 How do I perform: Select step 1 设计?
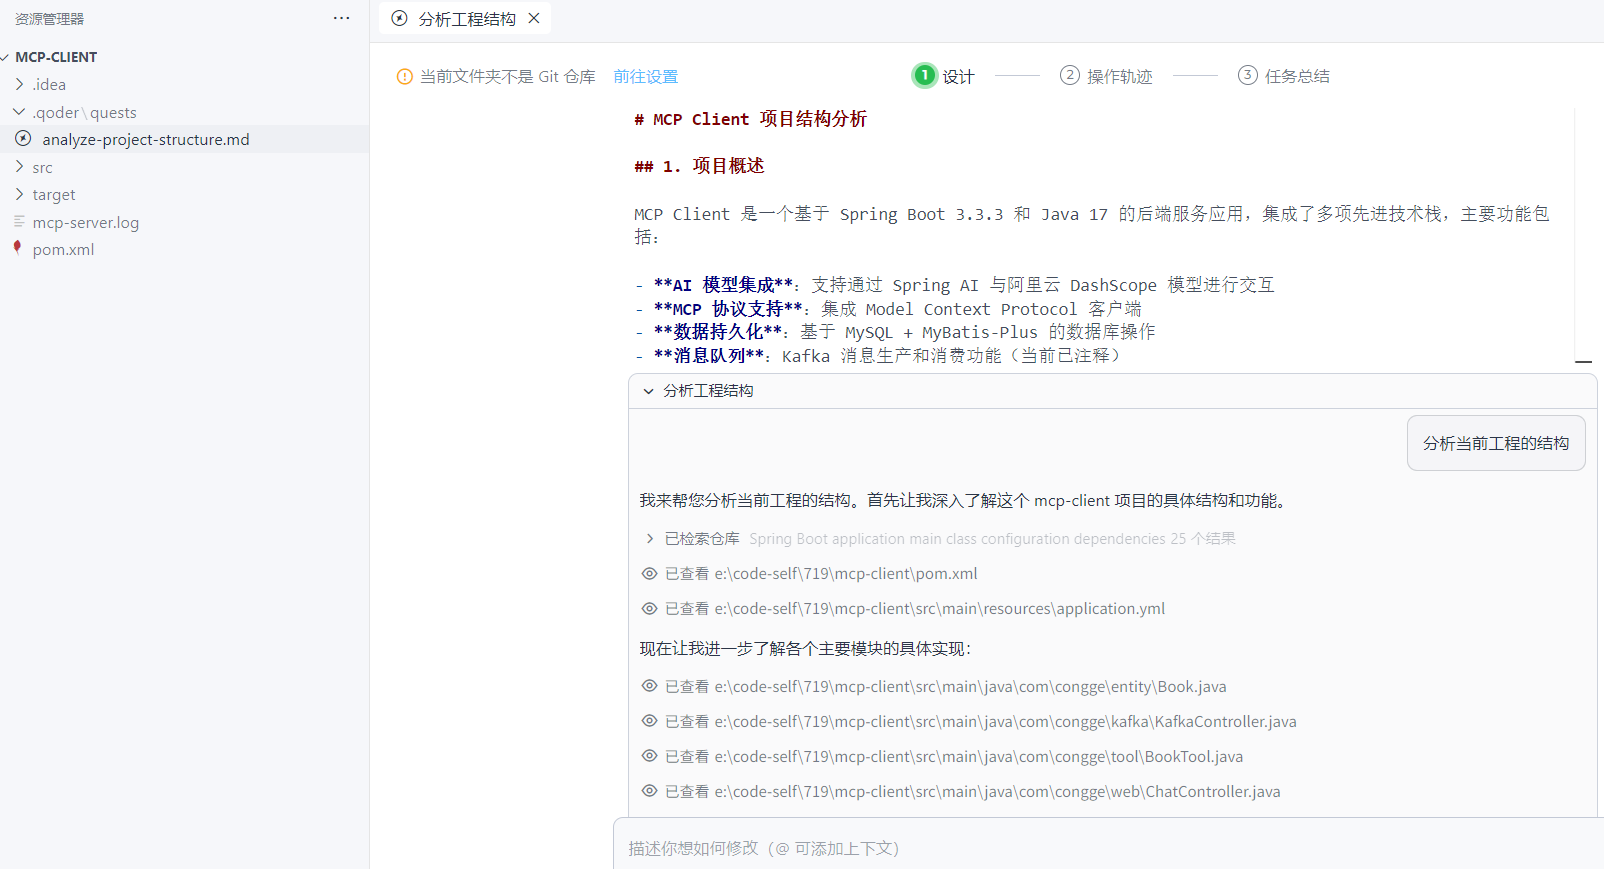tap(943, 76)
